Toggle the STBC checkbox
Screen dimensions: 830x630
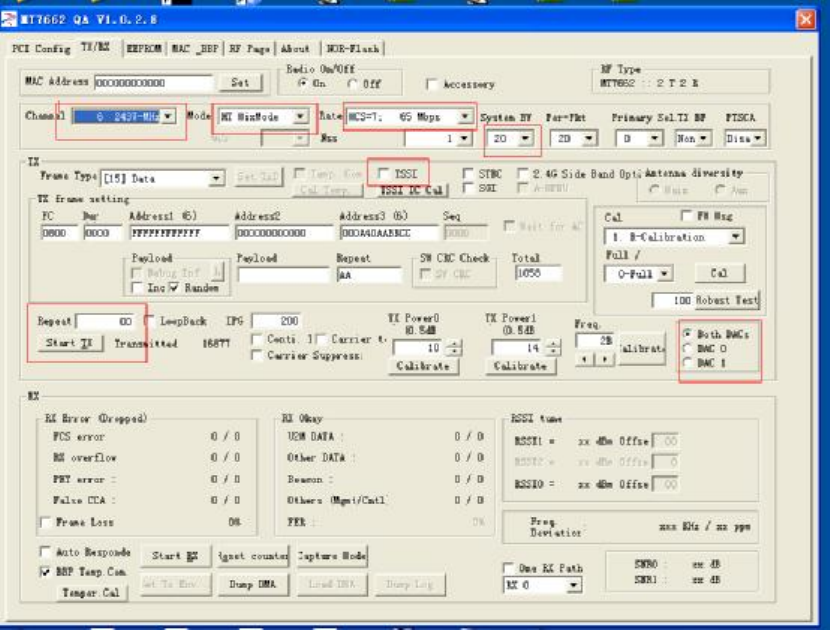click(468, 174)
